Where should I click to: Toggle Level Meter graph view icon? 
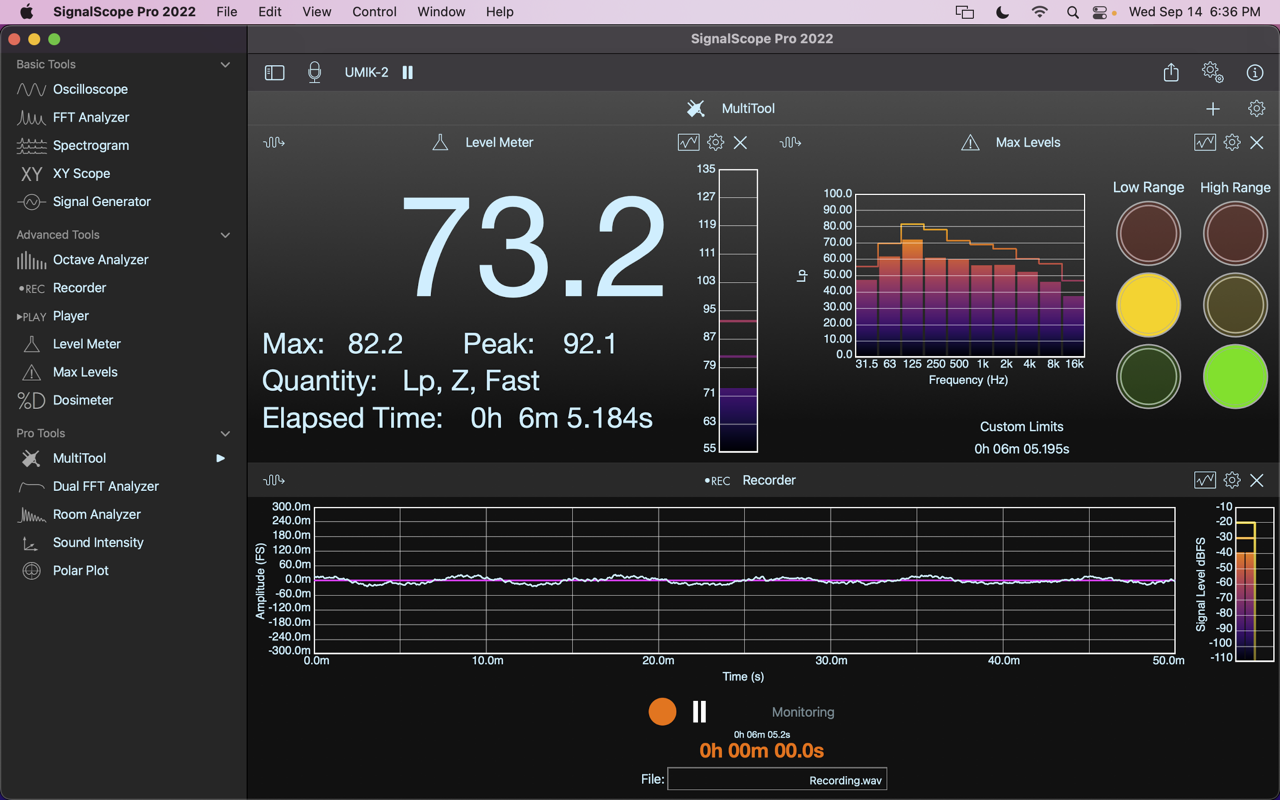[688, 142]
